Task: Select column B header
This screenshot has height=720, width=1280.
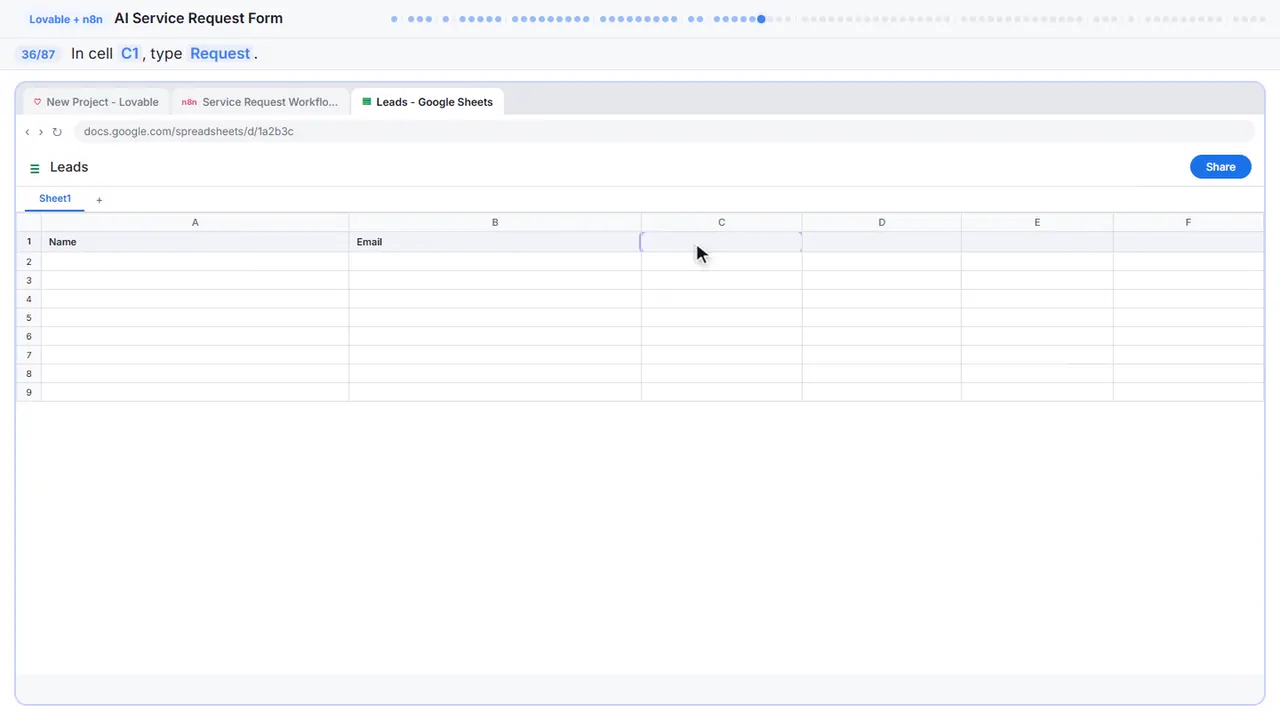Action: coord(495,222)
